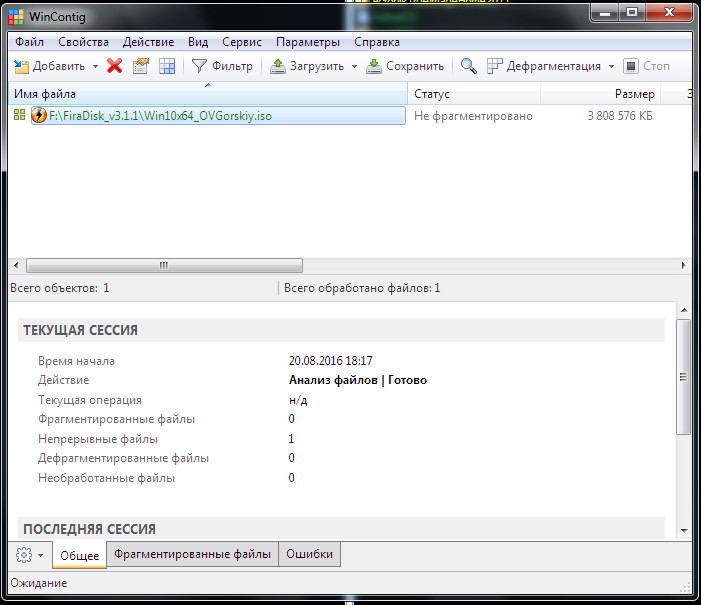Open the Справка menu

tap(377, 42)
